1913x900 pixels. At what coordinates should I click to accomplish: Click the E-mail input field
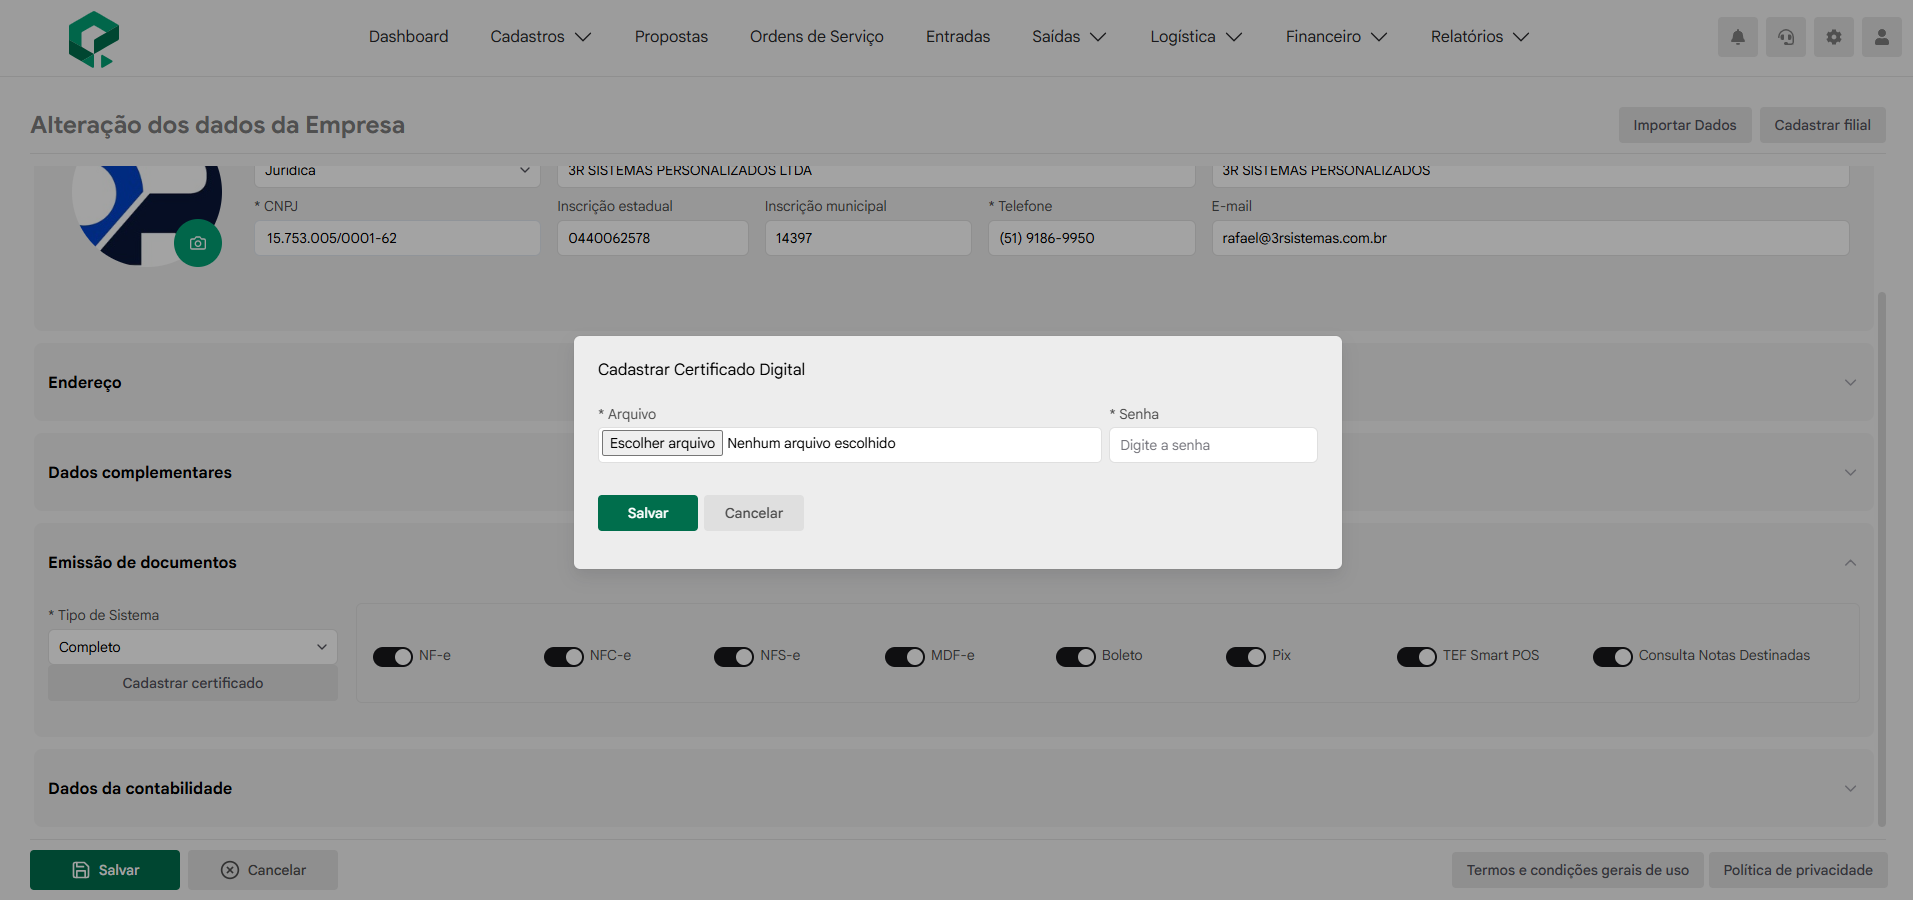tap(1531, 238)
